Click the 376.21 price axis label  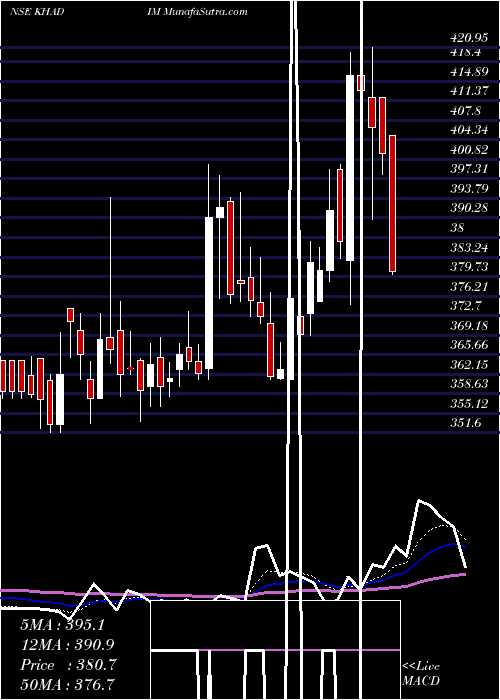(468, 286)
